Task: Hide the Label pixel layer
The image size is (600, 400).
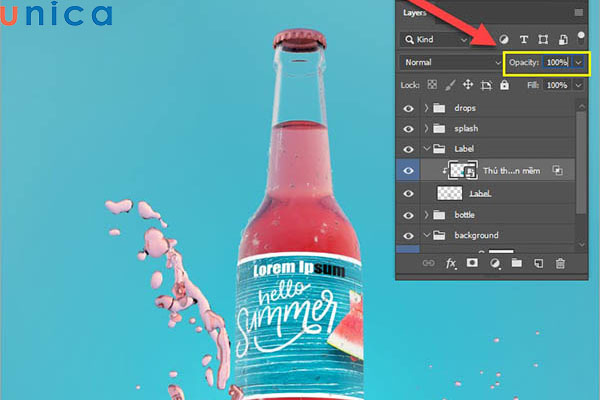Action: [x=408, y=194]
